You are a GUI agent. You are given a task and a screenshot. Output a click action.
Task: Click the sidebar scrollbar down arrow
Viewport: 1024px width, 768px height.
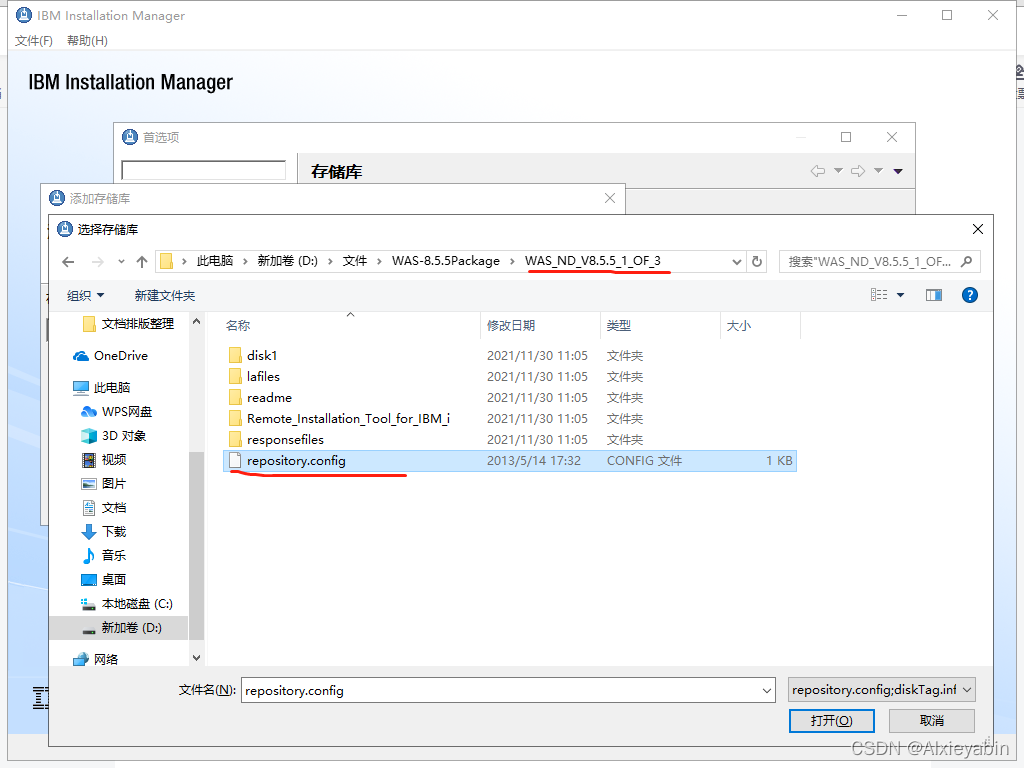196,656
